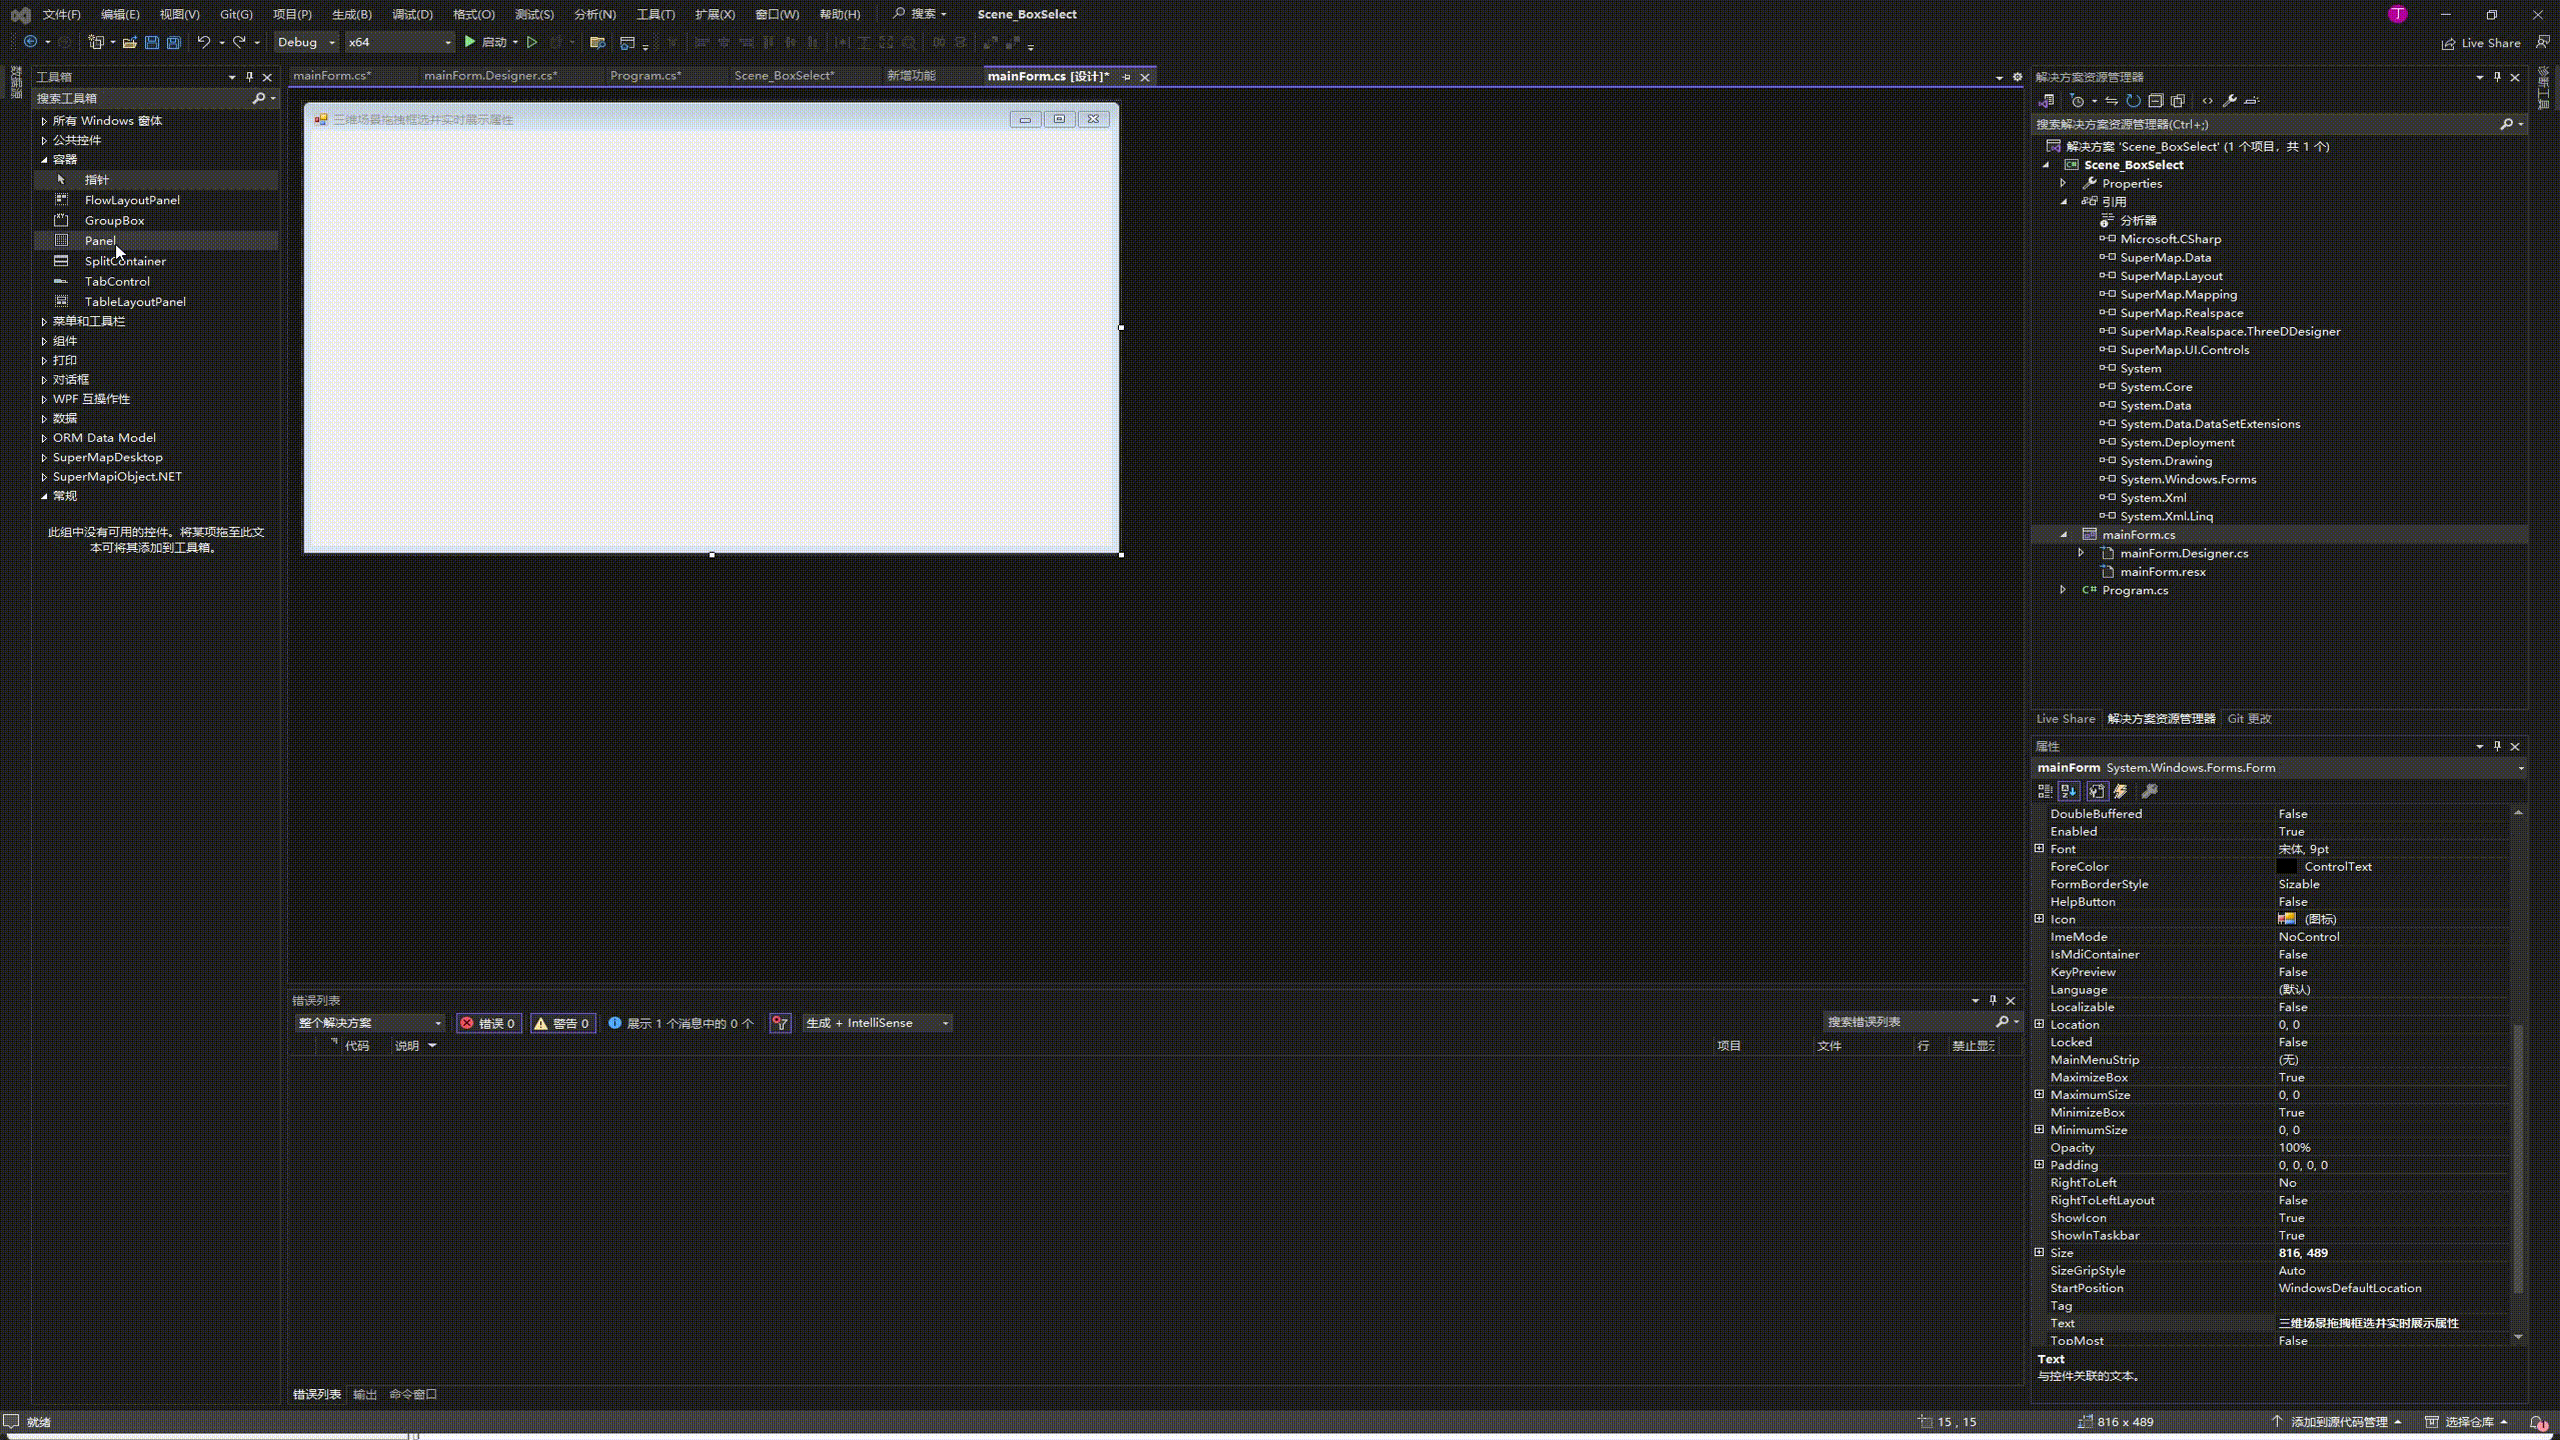Switch to the 输出 output tab
Screen dimensions: 2560x1440
click(x=365, y=1394)
